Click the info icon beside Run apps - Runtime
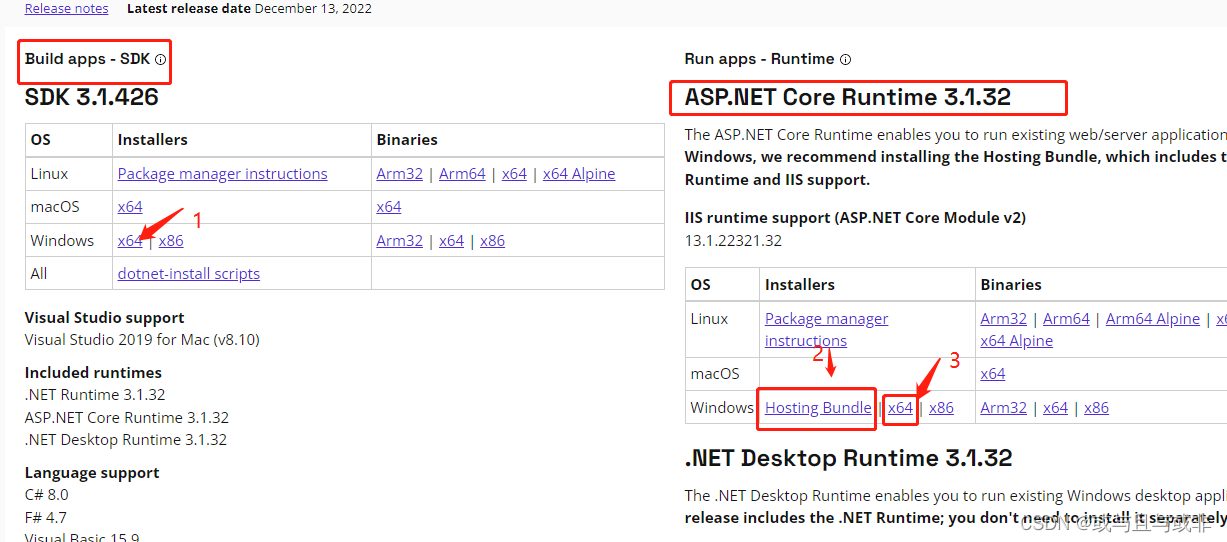 [x=845, y=60]
